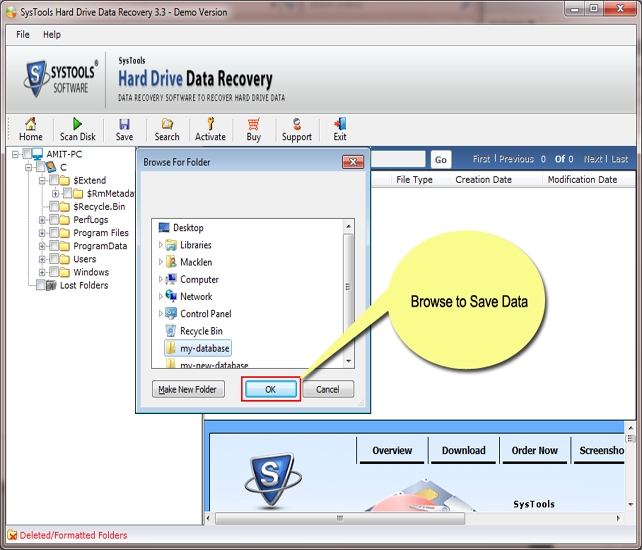Image resolution: width=642 pixels, height=550 pixels.
Task: Select Libraries folder icon in dialog
Action: [x=171, y=245]
